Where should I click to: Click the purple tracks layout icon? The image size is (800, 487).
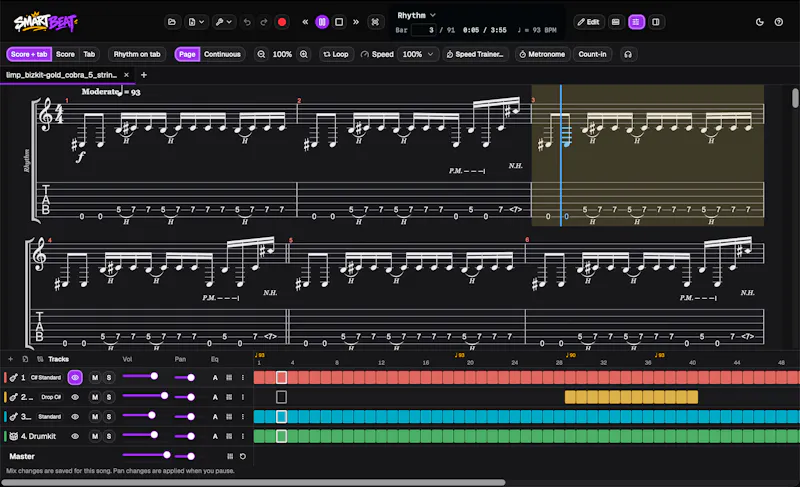636,22
